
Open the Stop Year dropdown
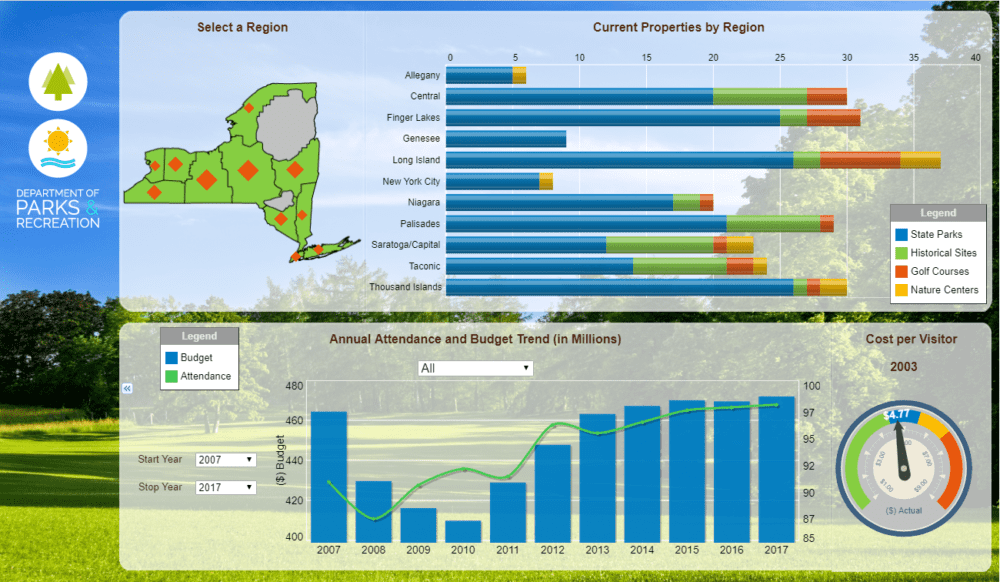pos(226,487)
